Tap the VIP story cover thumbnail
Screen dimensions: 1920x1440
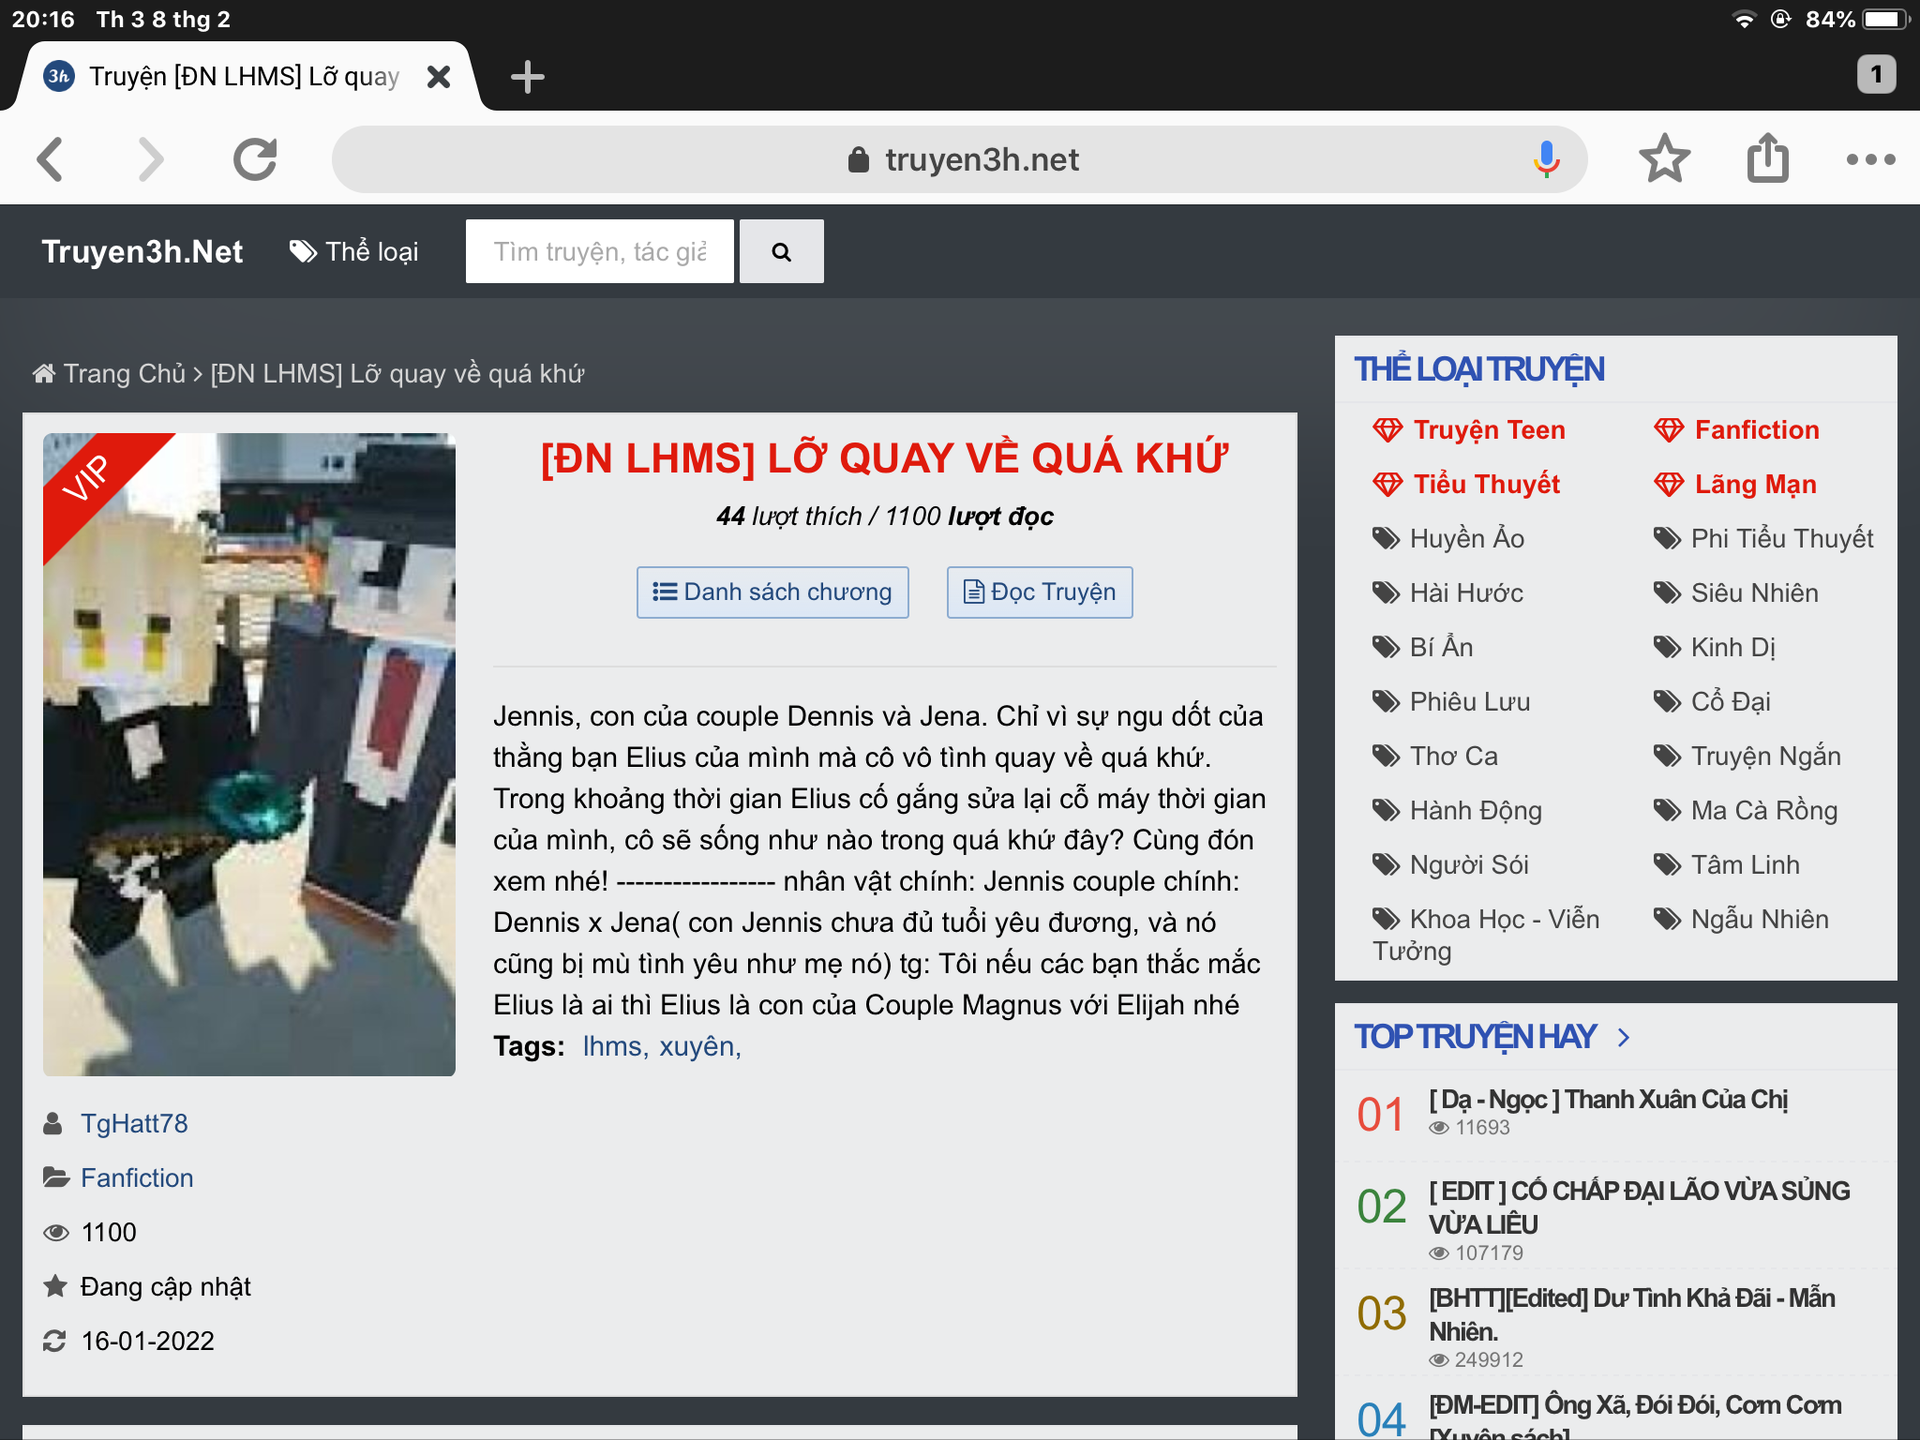click(249, 754)
